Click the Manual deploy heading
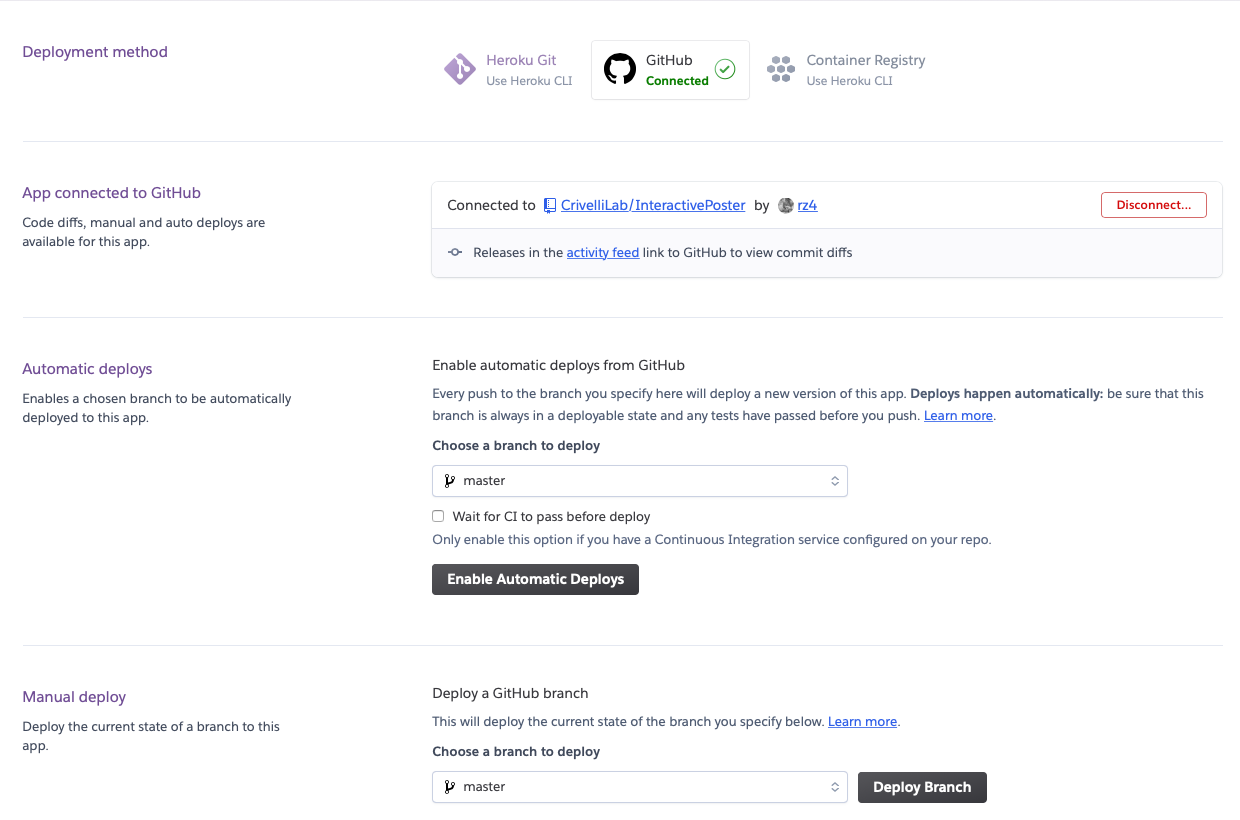This screenshot has width=1240, height=820. coord(74,697)
